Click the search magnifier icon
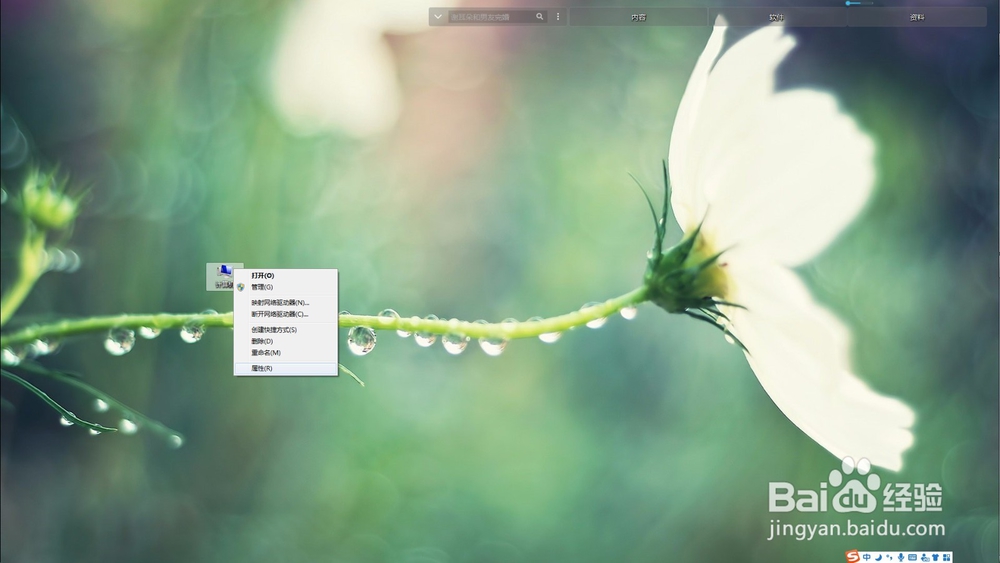The height and width of the screenshot is (563, 1000). click(540, 17)
